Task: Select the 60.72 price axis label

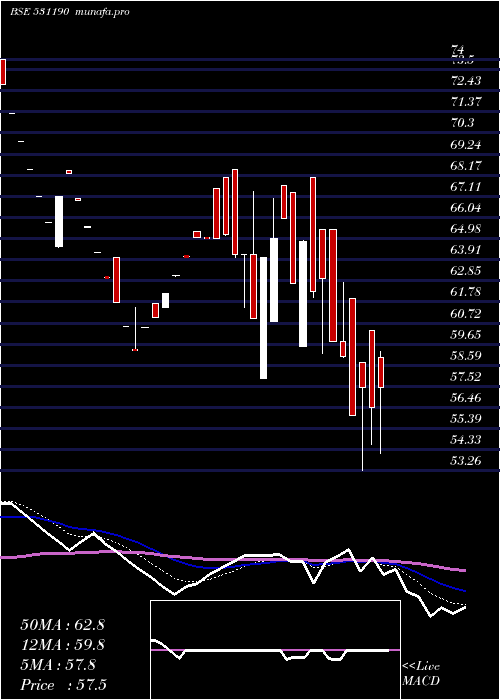Action: coord(466,313)
